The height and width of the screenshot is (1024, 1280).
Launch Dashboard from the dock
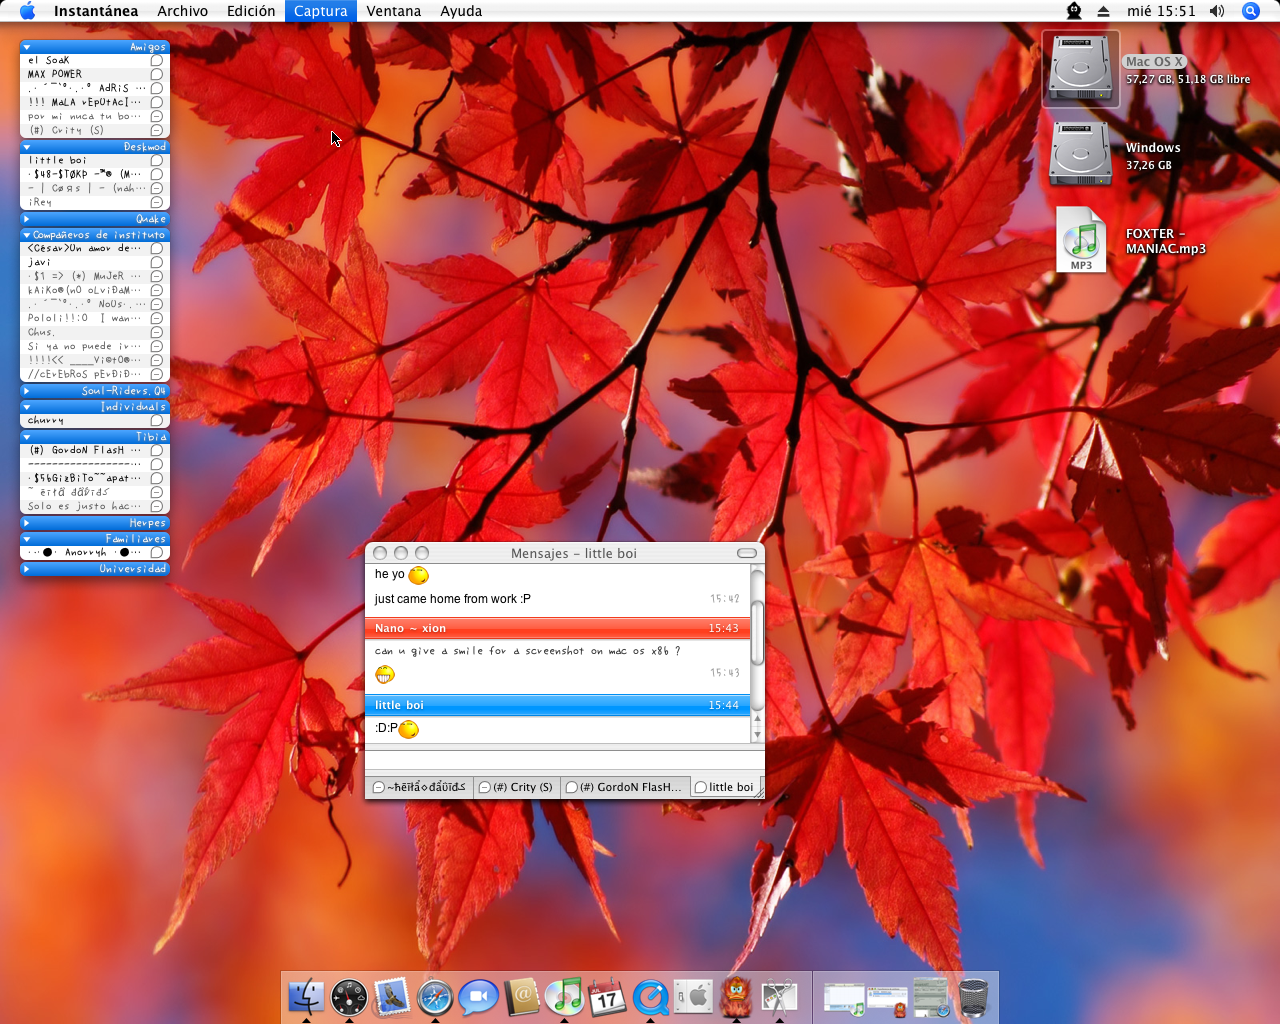pyautogui.click(x=349, y=997)
